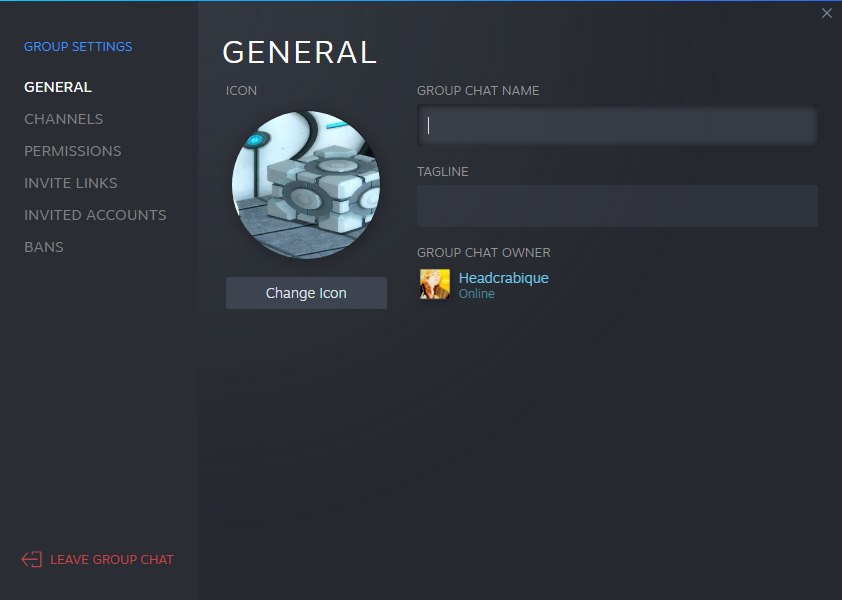This screenshot has height=600, width=842.
Task: Switch to the Permissions section
Action: (72, 151)
